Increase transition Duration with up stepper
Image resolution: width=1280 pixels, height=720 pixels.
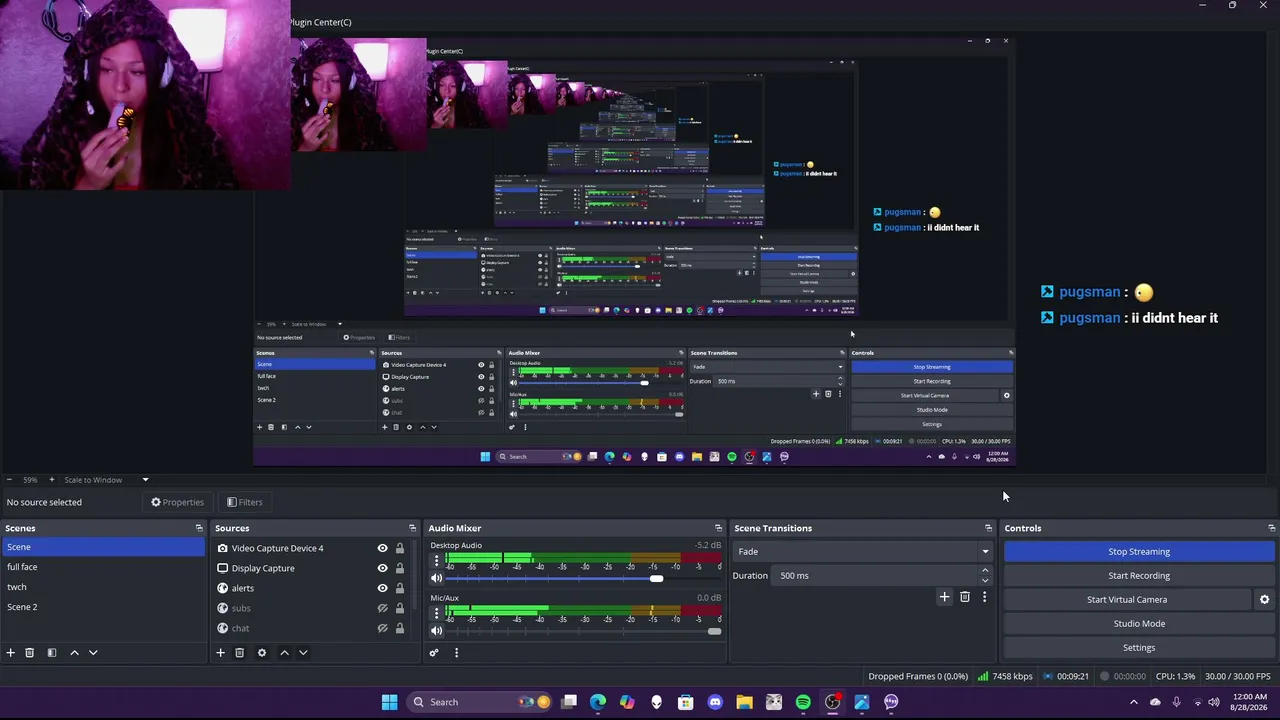985,571
